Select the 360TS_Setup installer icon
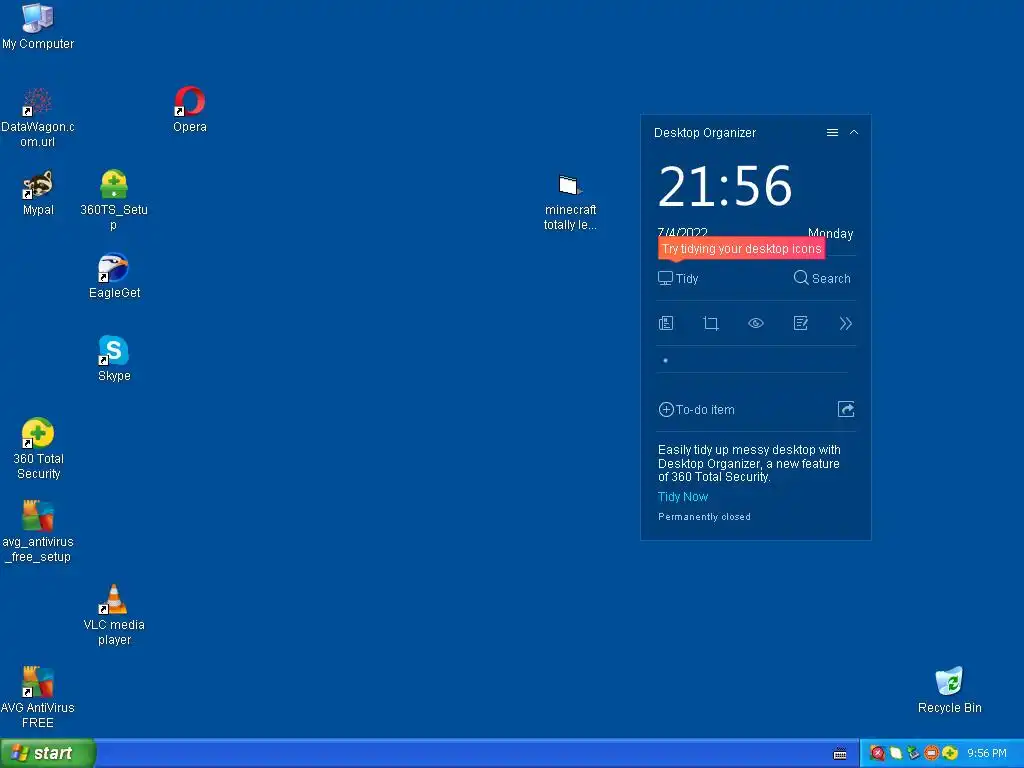The image size is (1024, 768). point(114,200)
